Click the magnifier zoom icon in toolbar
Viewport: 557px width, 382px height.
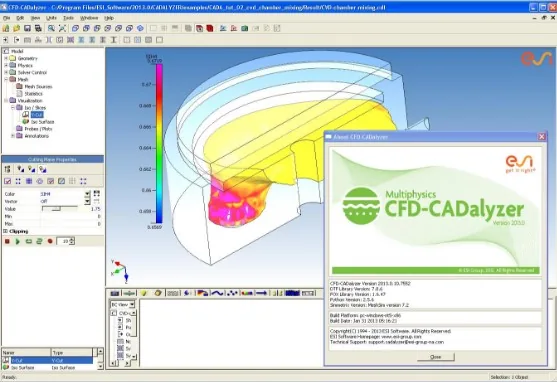(52, 28)
